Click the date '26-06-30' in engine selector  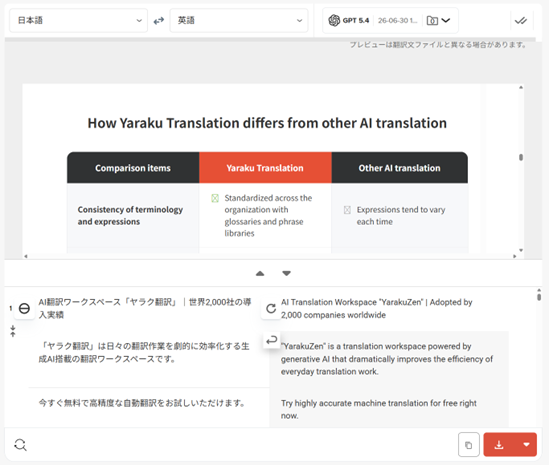398,21
